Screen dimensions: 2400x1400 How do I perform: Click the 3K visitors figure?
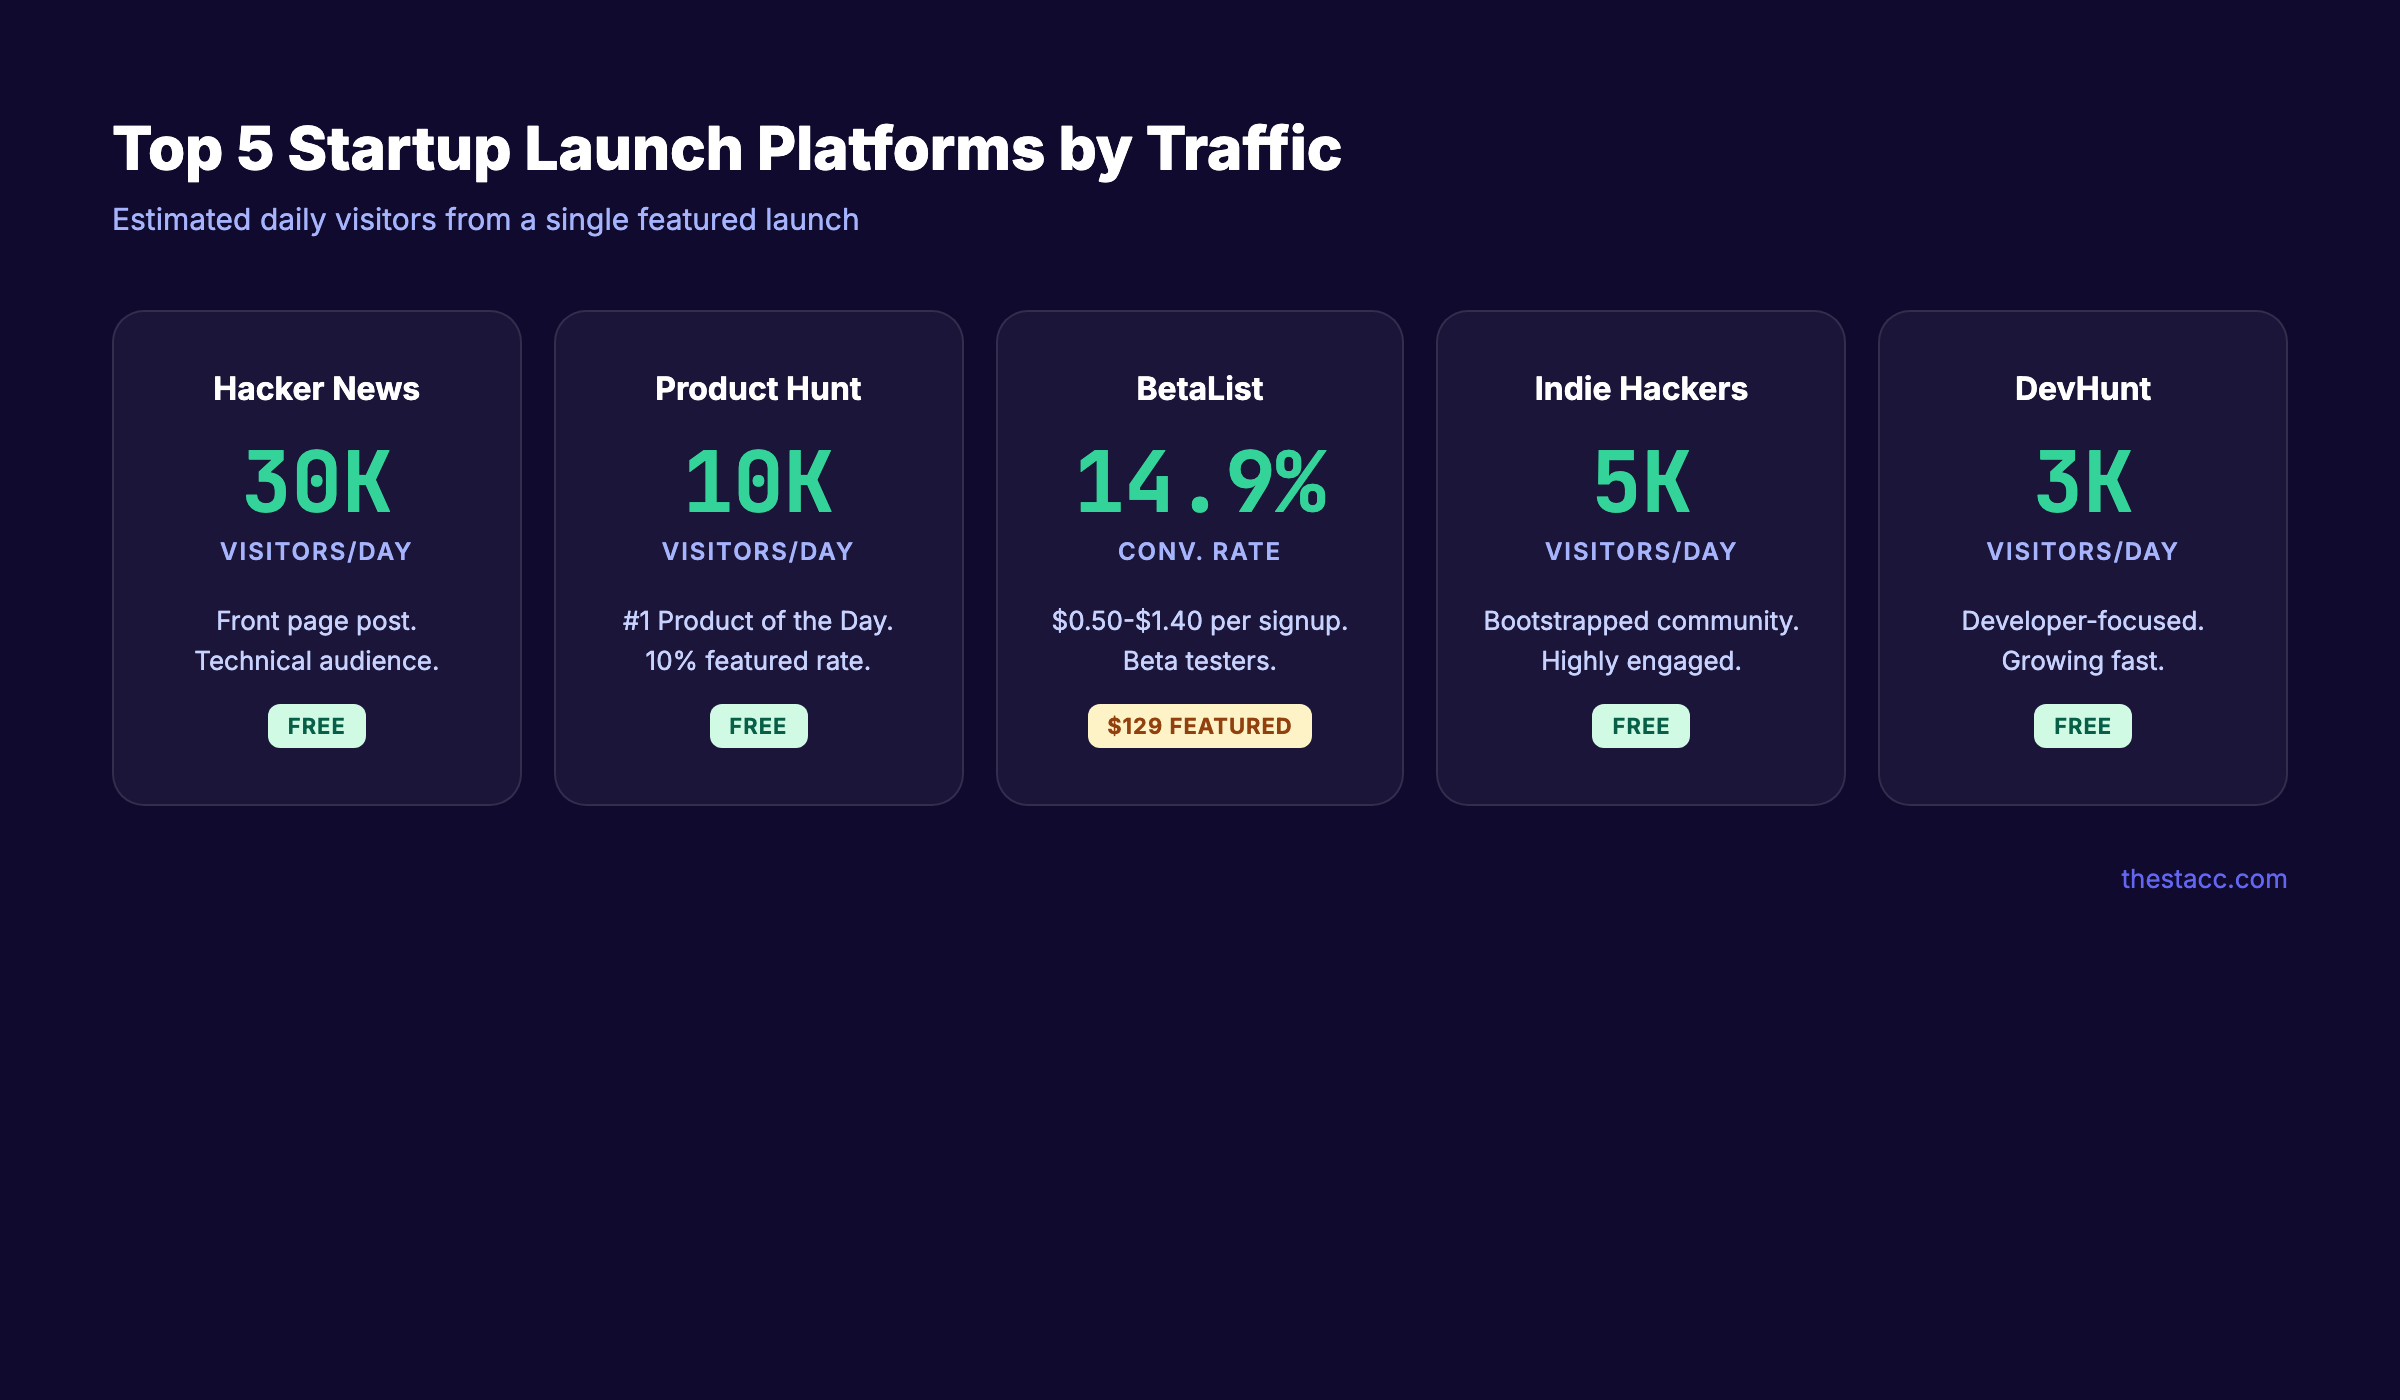2083,483
